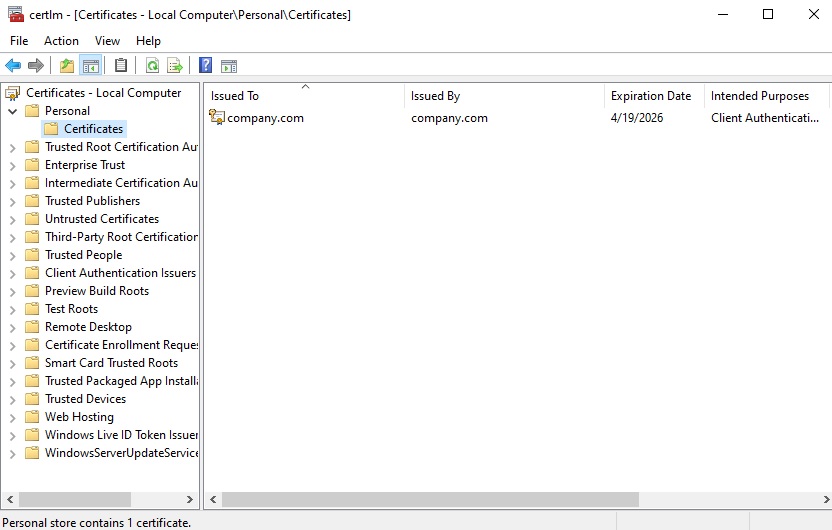The width and height of the screenshot is (832, 530).
Task: Click the Up One Level folder icon
Action: tap(67, 66)
